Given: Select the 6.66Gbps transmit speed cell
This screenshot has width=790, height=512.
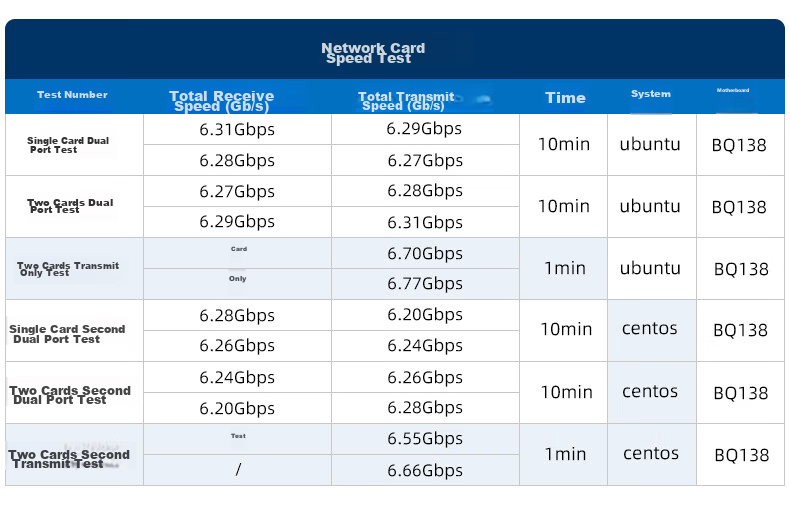Looking at the screenshot, I should [x=425, y=471].
